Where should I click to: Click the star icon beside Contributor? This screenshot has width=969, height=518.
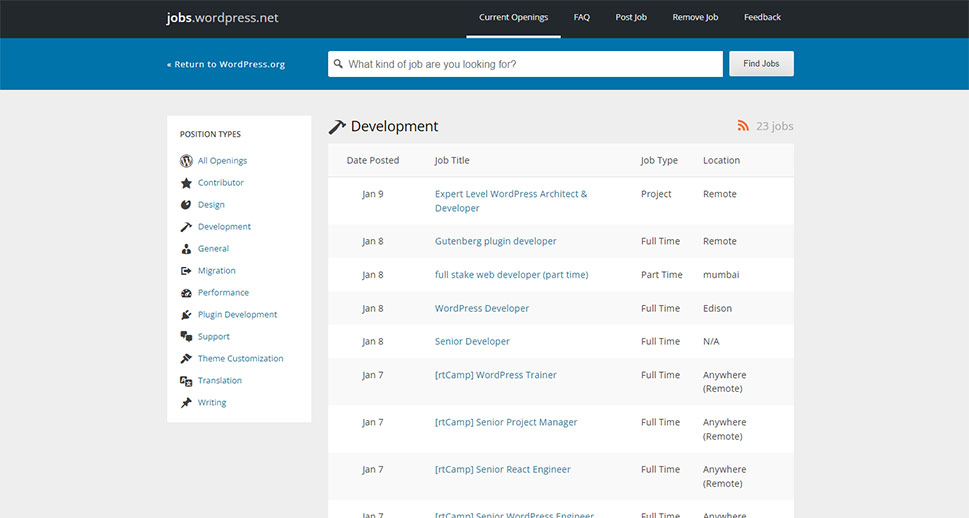click(186, 183)
